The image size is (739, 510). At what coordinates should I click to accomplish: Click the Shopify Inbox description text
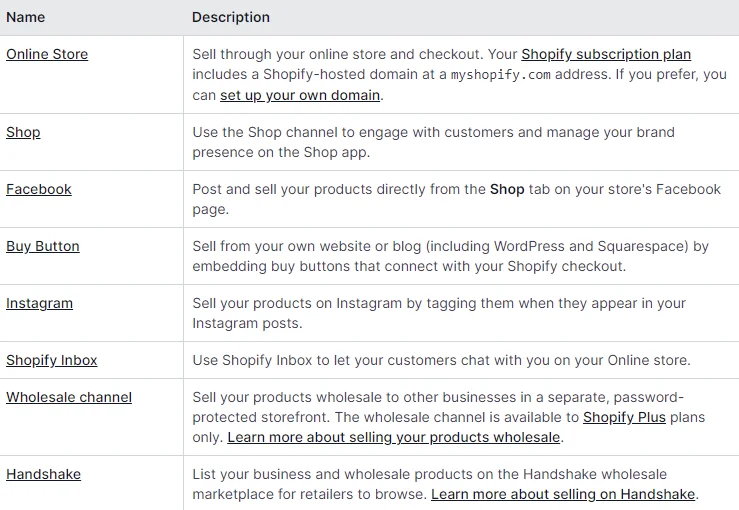pyautogui.click(x=441, y=361)
